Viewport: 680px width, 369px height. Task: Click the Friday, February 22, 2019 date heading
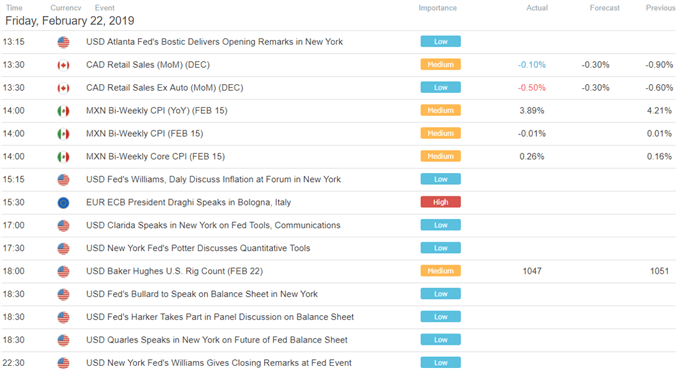pyautogui.click(x=70, y=21)
